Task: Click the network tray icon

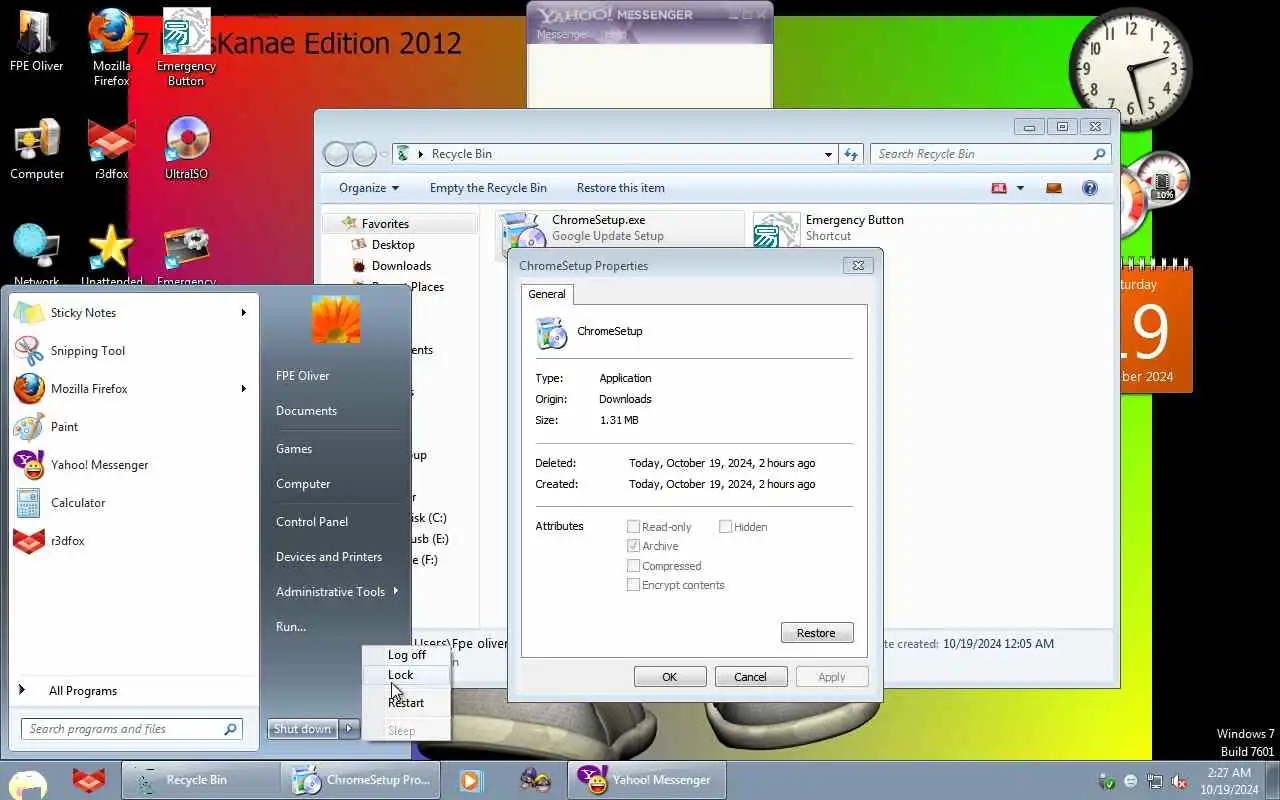Action: point(1155,781)
